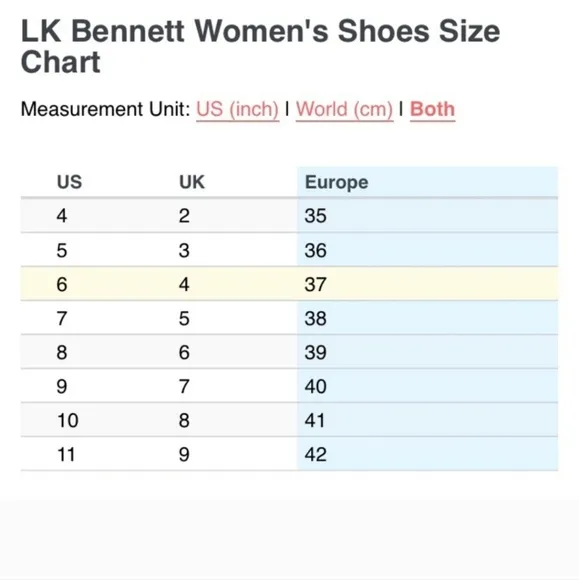Select the row showing Europe size 40
Image resolution: width=579 pixels, height=580 pixels.
coord(289,386)
